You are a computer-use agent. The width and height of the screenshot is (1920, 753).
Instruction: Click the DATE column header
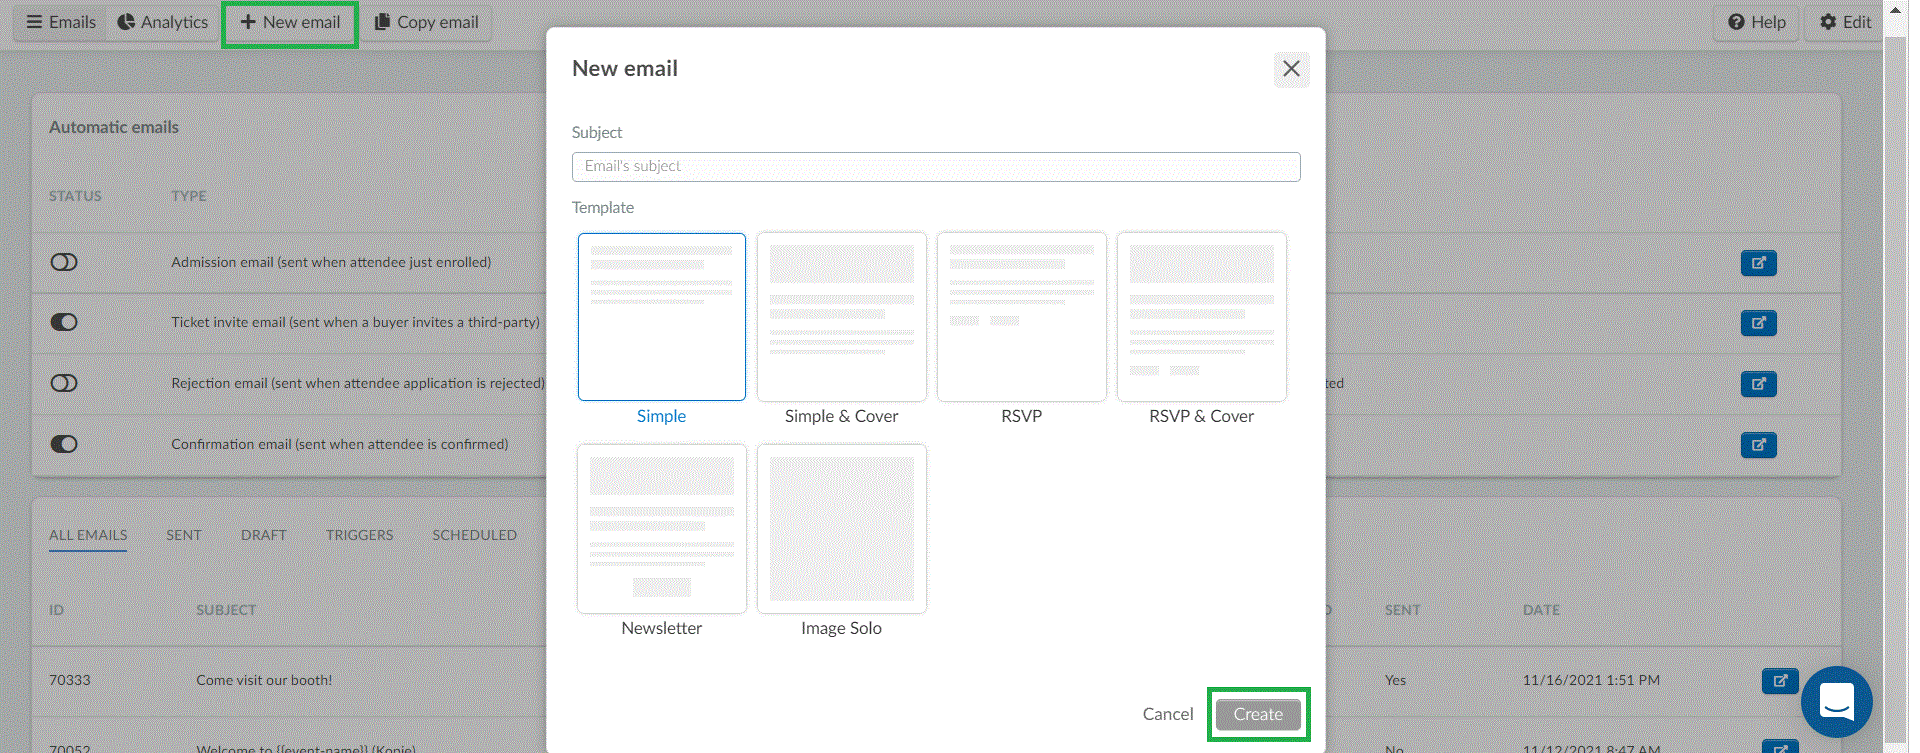(x=1541, y=610)
